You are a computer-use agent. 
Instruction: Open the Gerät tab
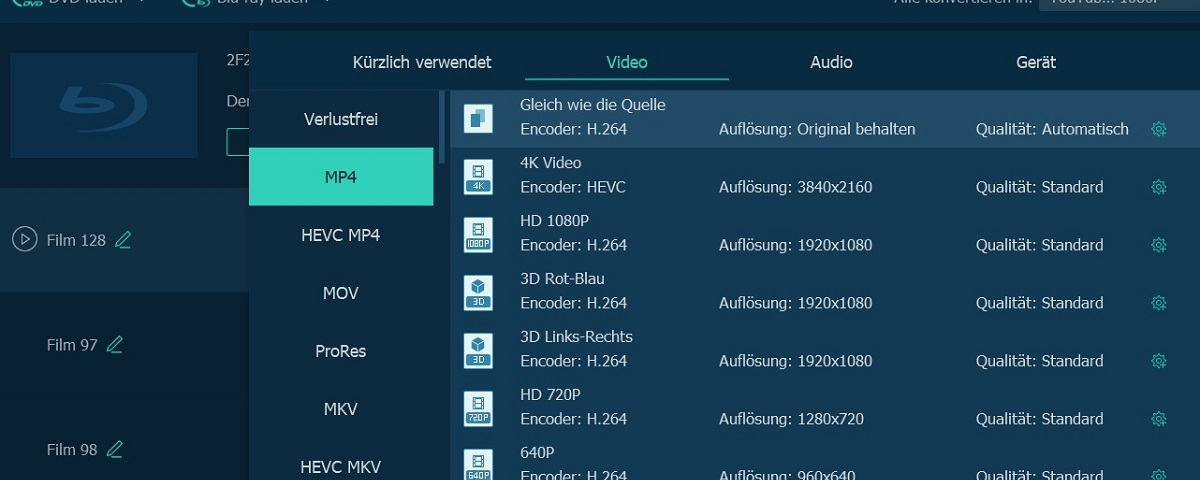(1036, 62)
